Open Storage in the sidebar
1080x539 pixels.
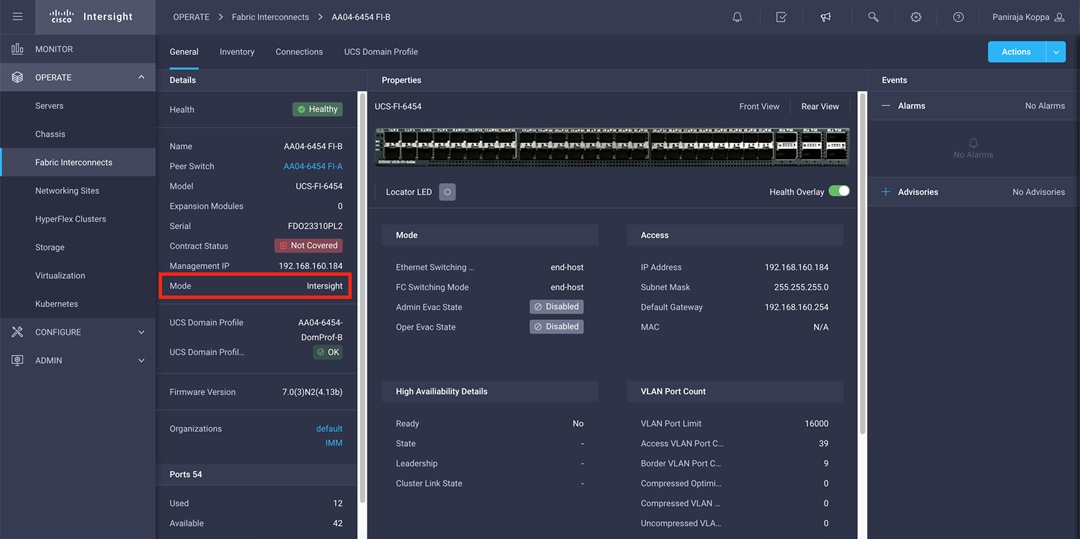coord(78,247)
